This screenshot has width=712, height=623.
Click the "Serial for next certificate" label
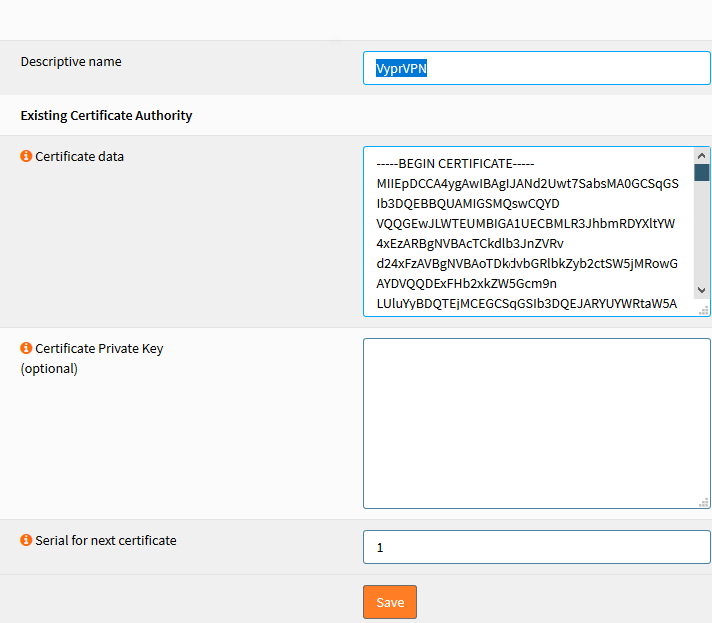point(105,540)
